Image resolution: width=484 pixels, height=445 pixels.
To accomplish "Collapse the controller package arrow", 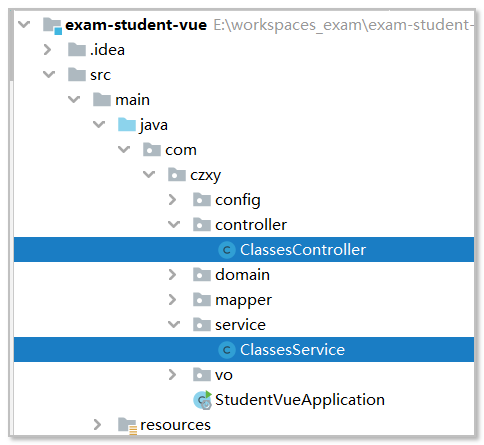I will pos(174,225).
